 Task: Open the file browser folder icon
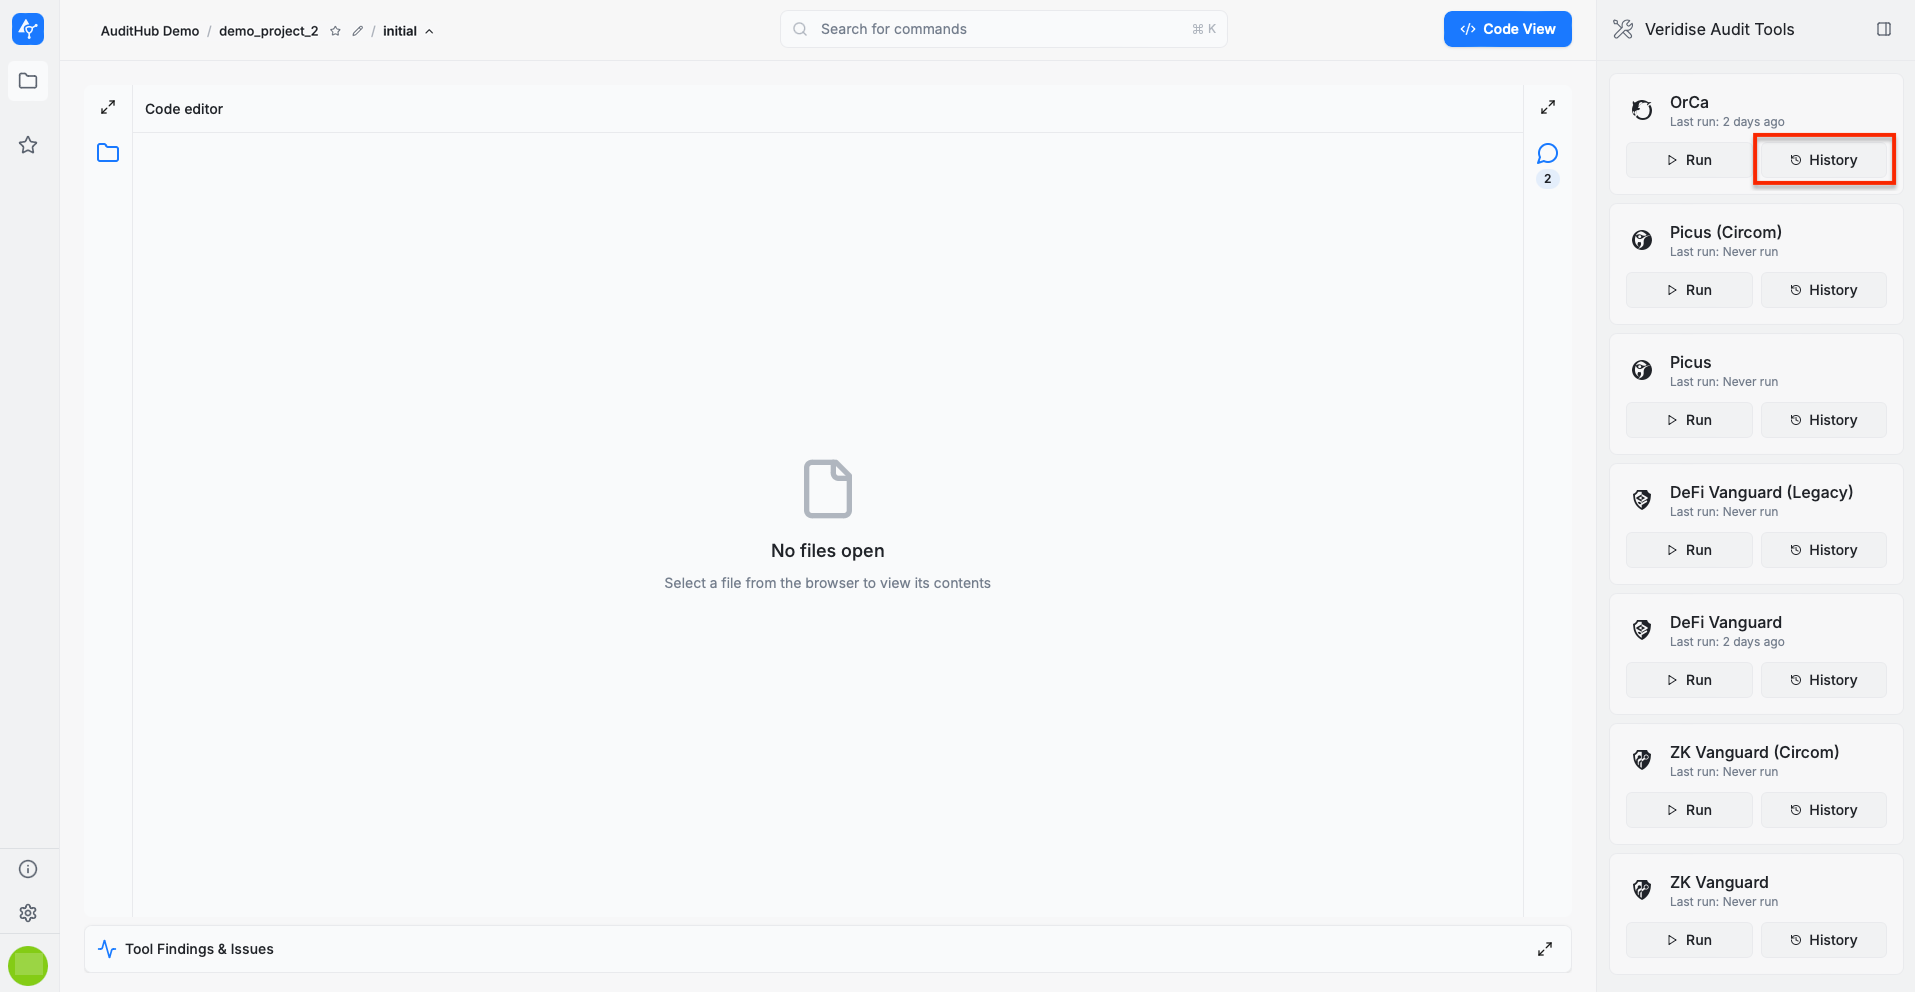pyautogui.click(x=108, y=153)
